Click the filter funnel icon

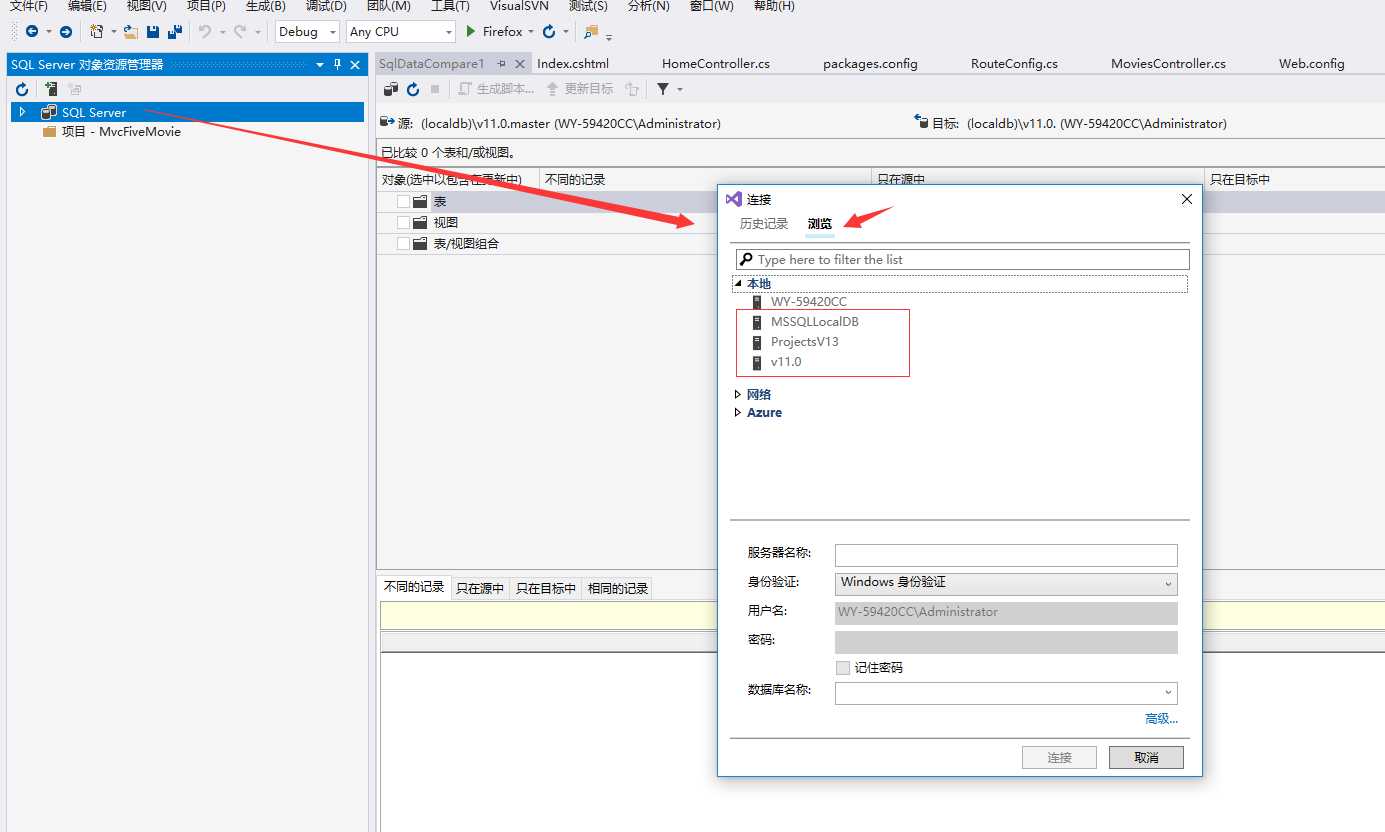tap(662, 89)
